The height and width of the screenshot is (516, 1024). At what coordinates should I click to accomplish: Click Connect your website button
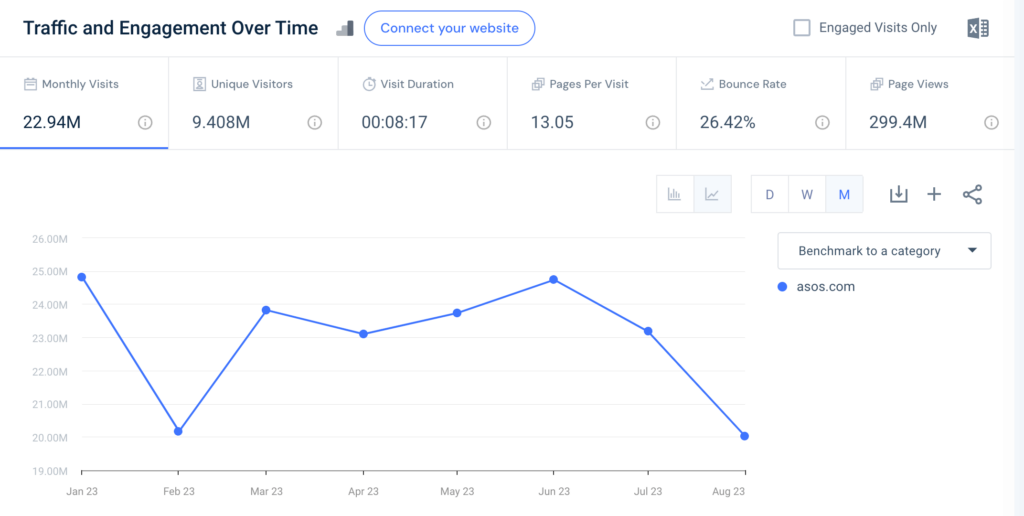(449, 28)
